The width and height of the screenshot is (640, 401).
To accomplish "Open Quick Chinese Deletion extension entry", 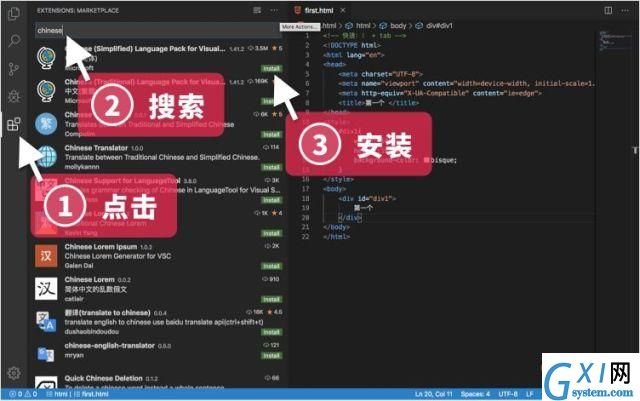I will click(x=158, y=381).
